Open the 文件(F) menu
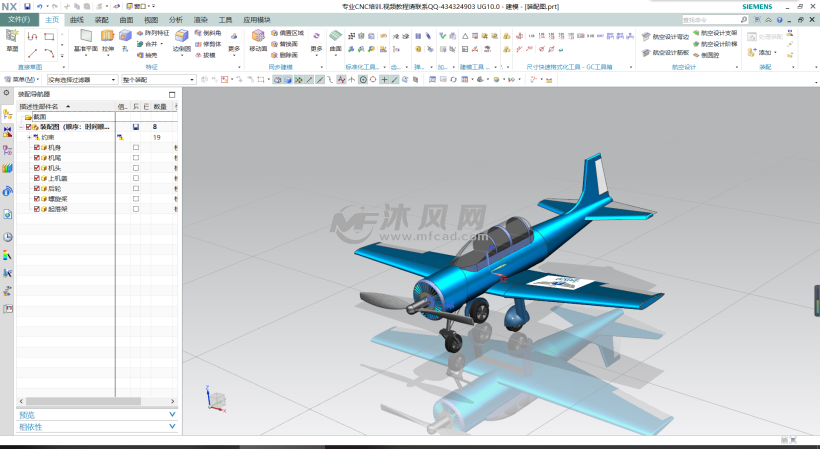This screenshot has width=820, height=449. pyautogui.click(x=19, y=19)
